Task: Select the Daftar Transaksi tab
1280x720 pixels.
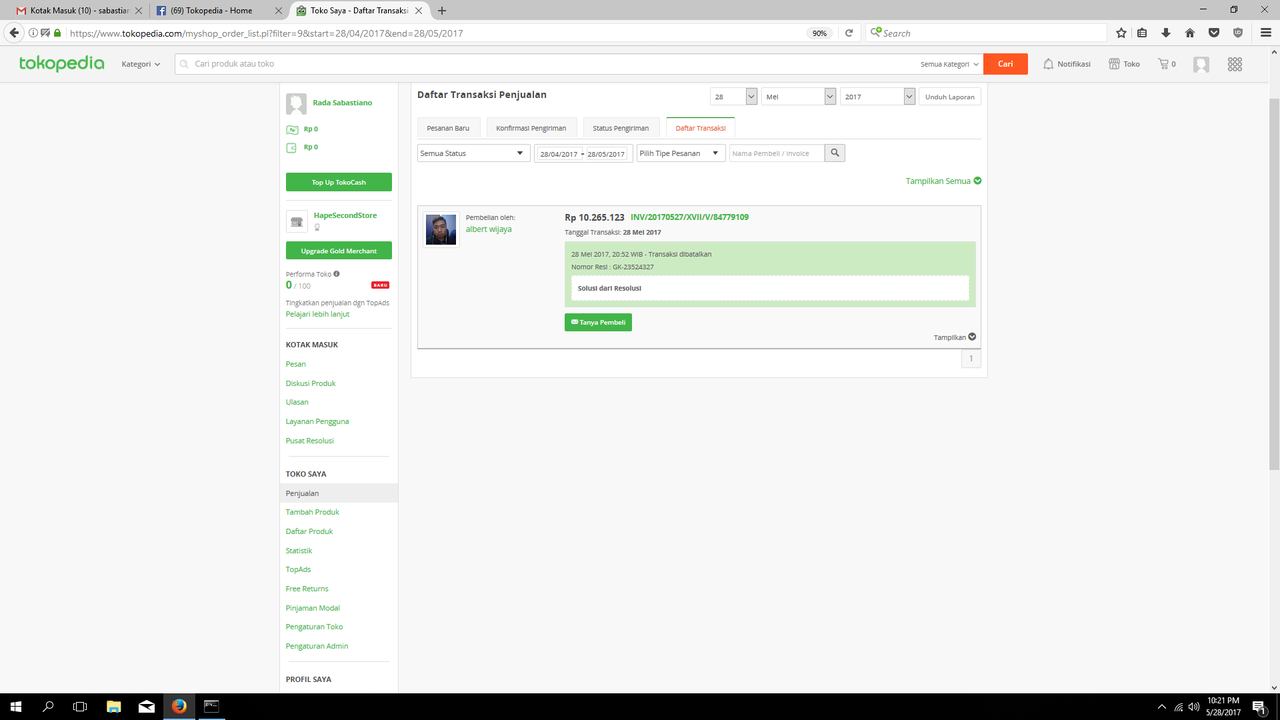Action: coord(701,127)
